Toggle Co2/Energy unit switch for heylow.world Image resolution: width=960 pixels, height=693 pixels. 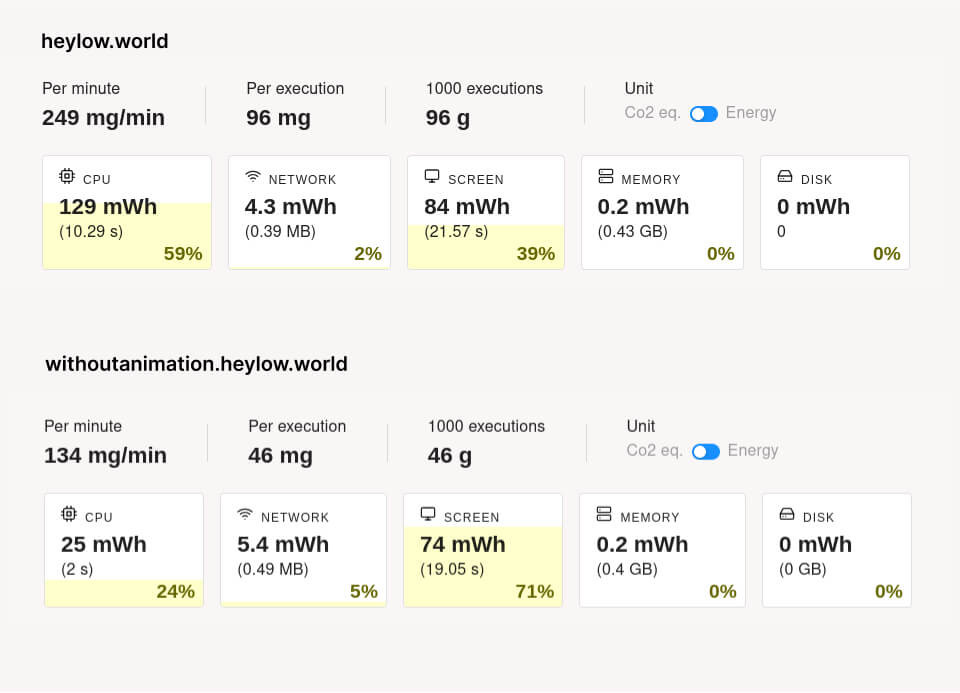click(x=704, y=114)
